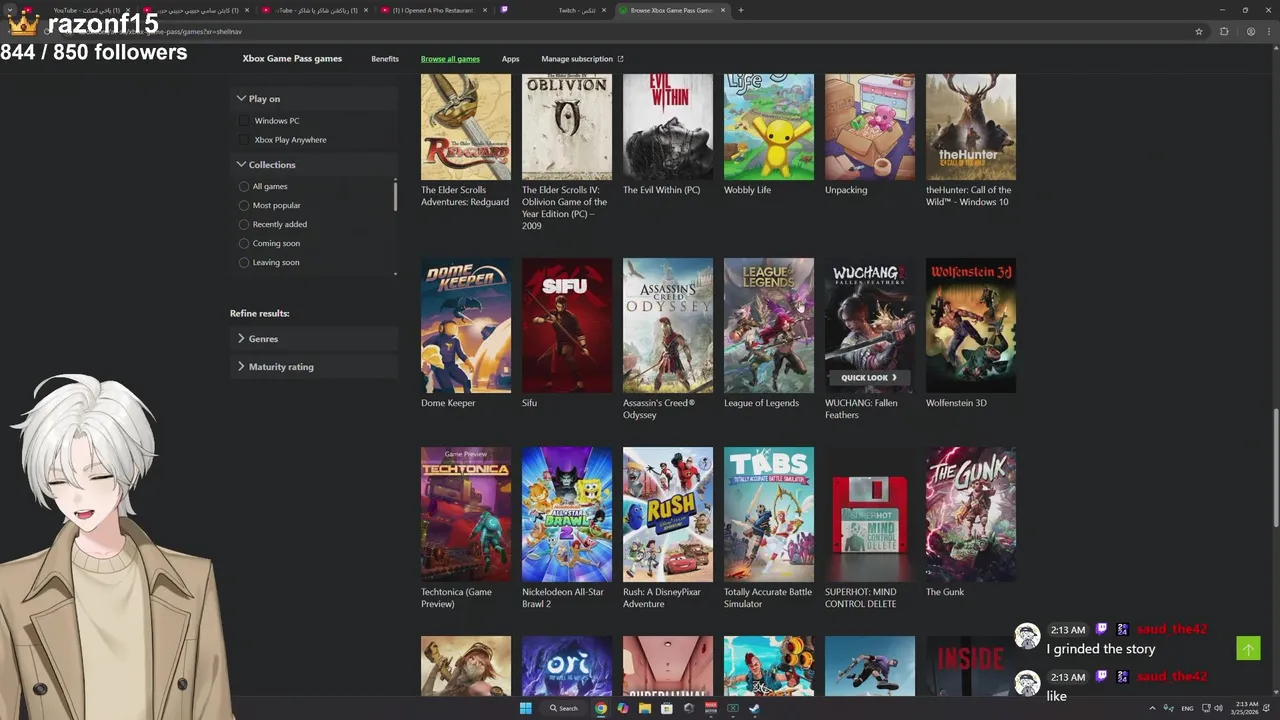Open The Gunk cover art
This screenshot has height=720, width=1280.
(971, 515)
